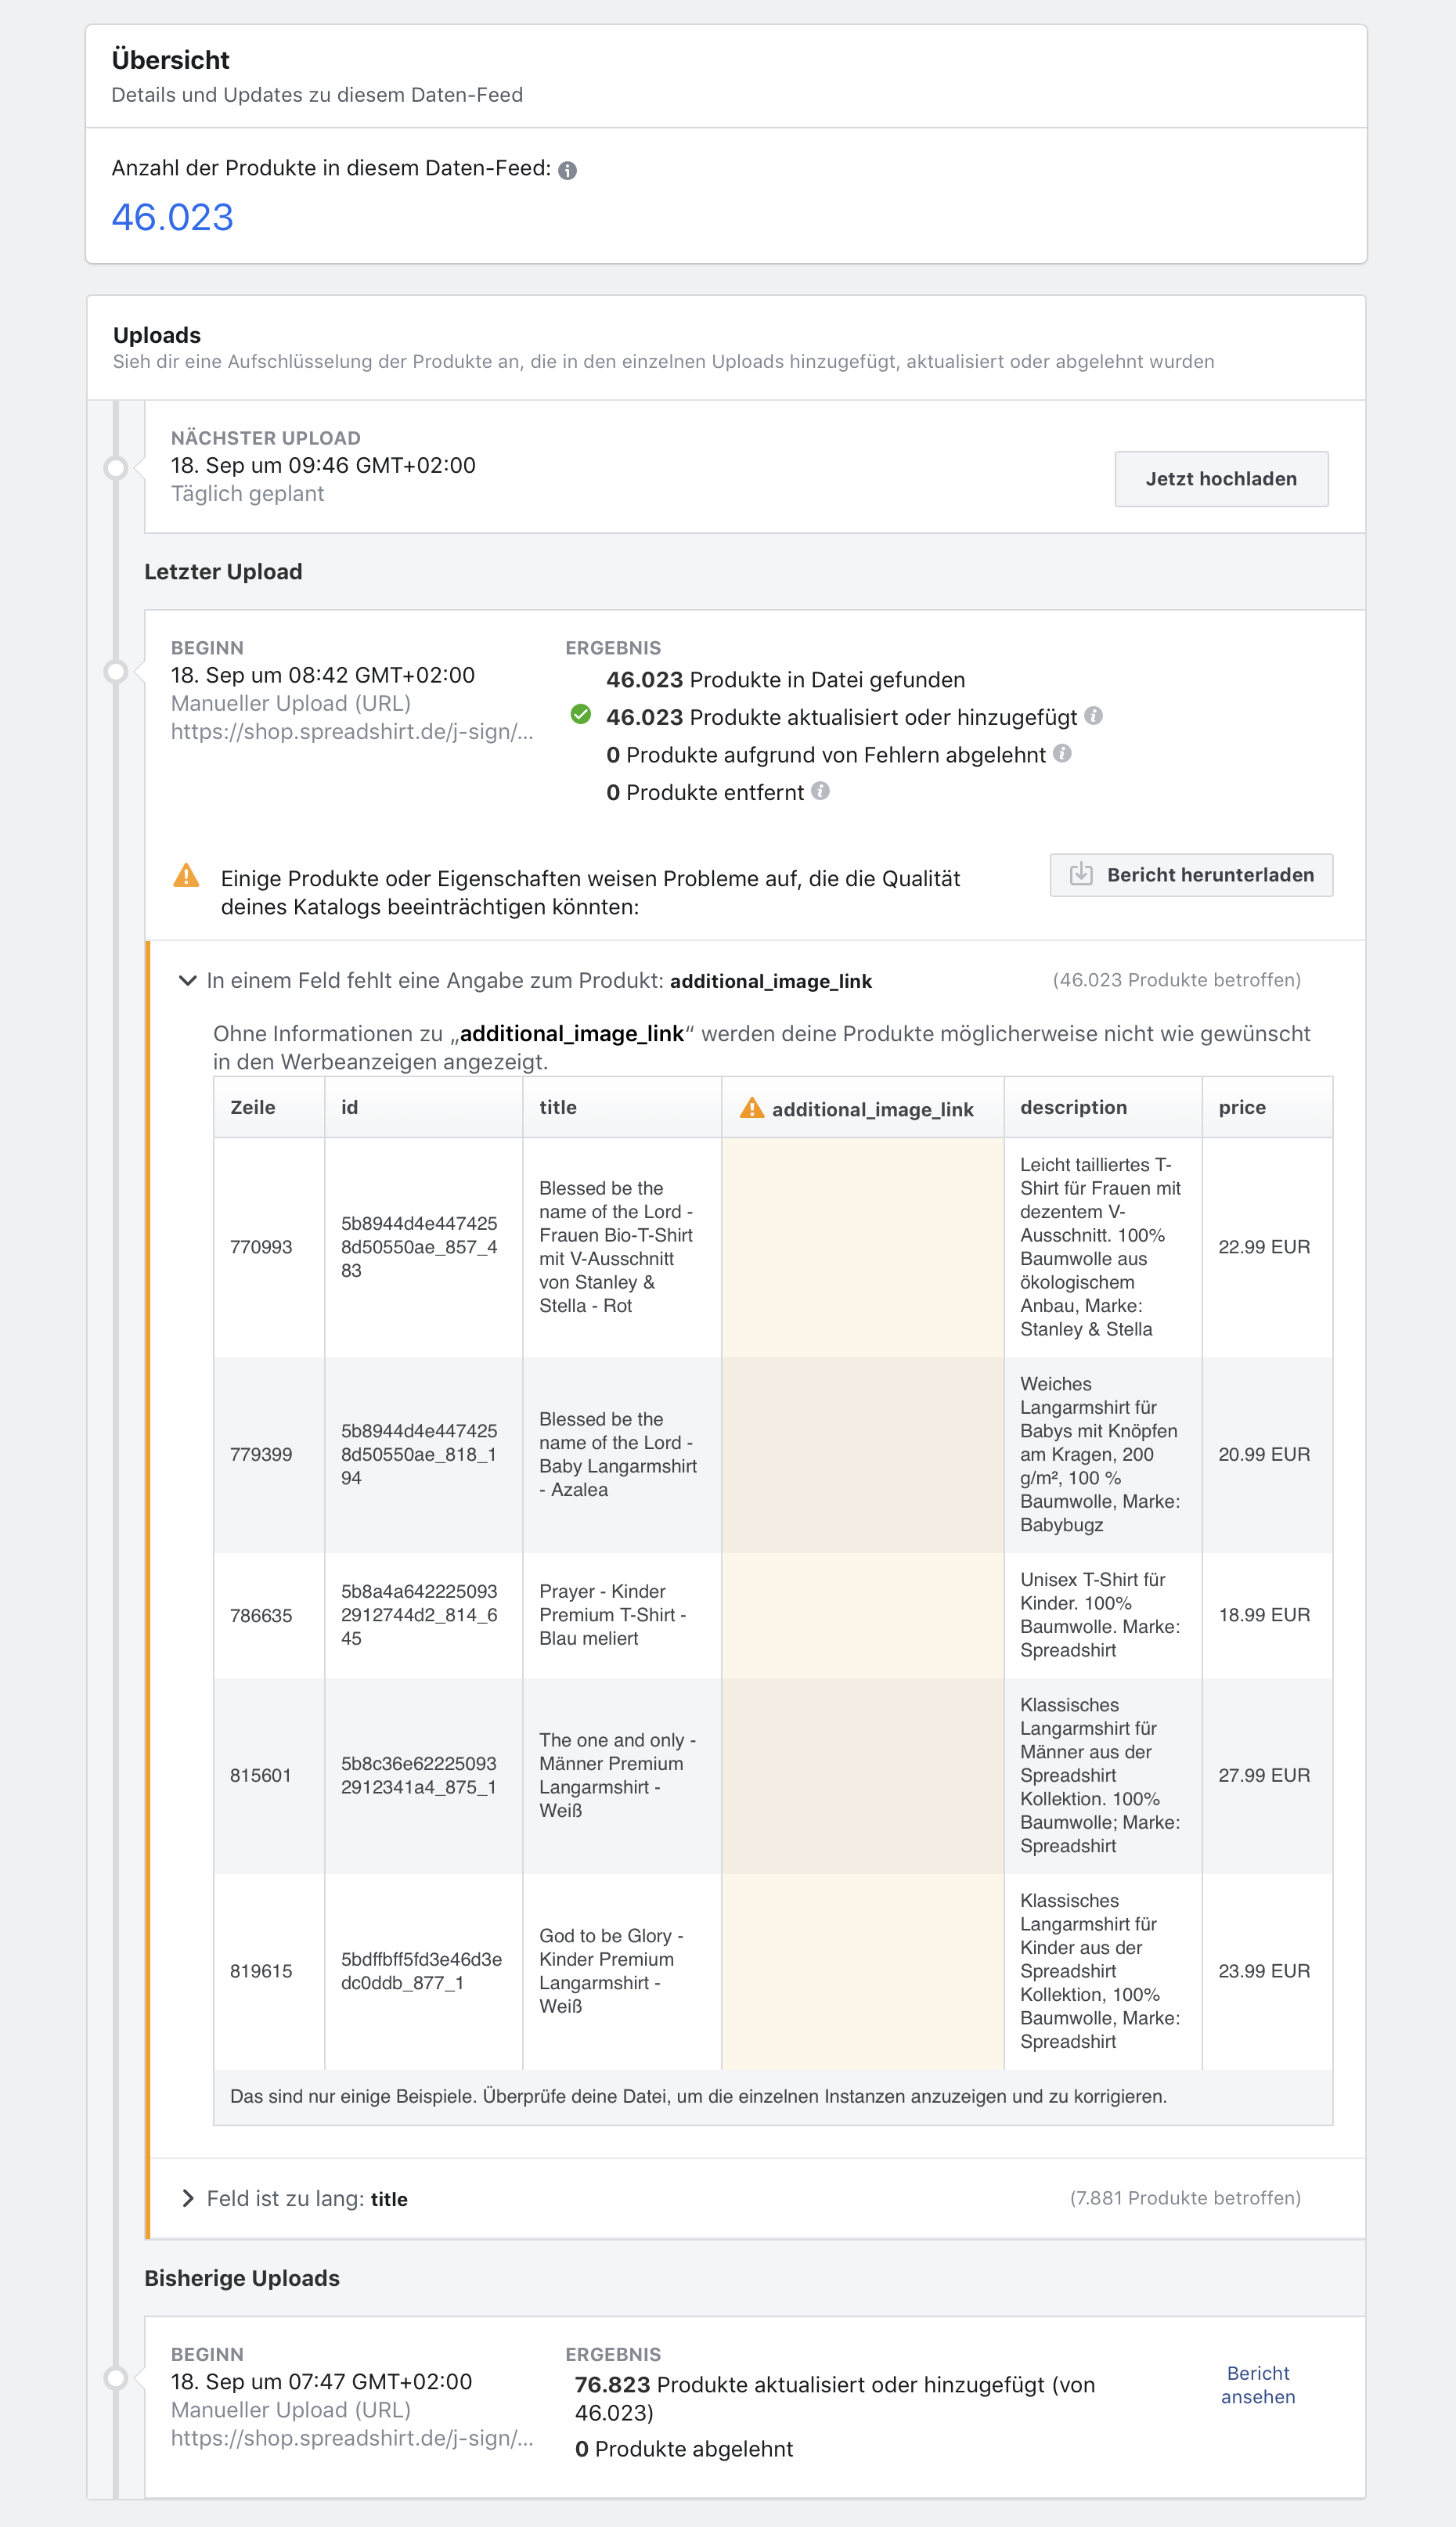Viewport: 1456px width, 2527px height.
Task: Expand 'Feld ist zu lang: title' section
Action: [187, 2198]
